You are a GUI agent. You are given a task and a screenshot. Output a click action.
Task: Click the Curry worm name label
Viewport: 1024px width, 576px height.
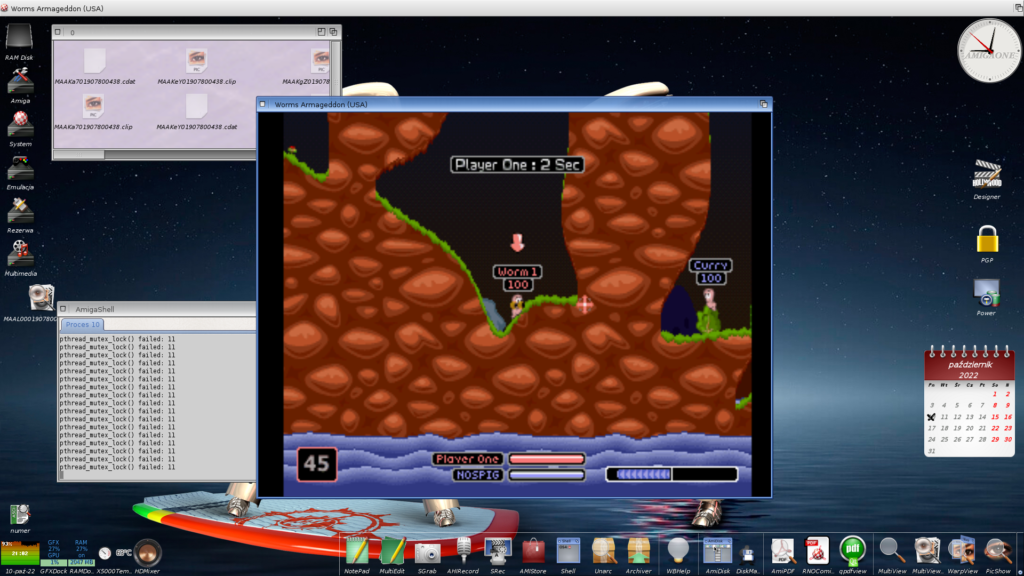(711, 265)
